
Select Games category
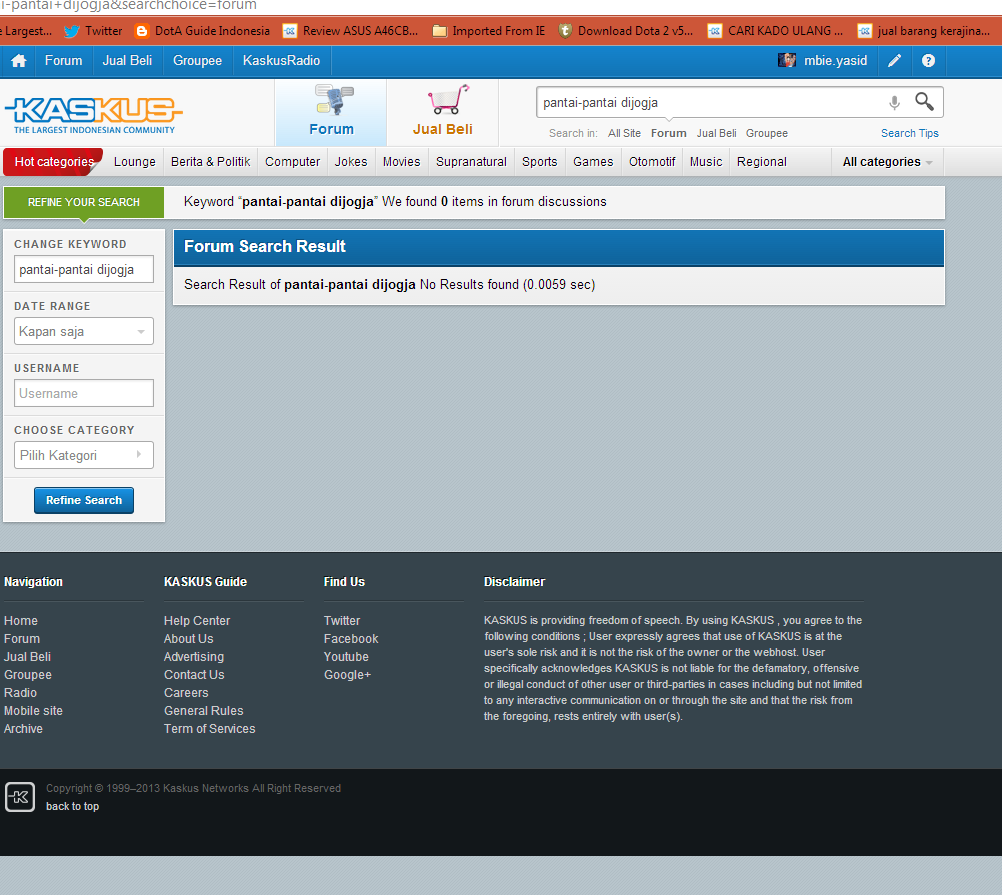click(593, 162)
